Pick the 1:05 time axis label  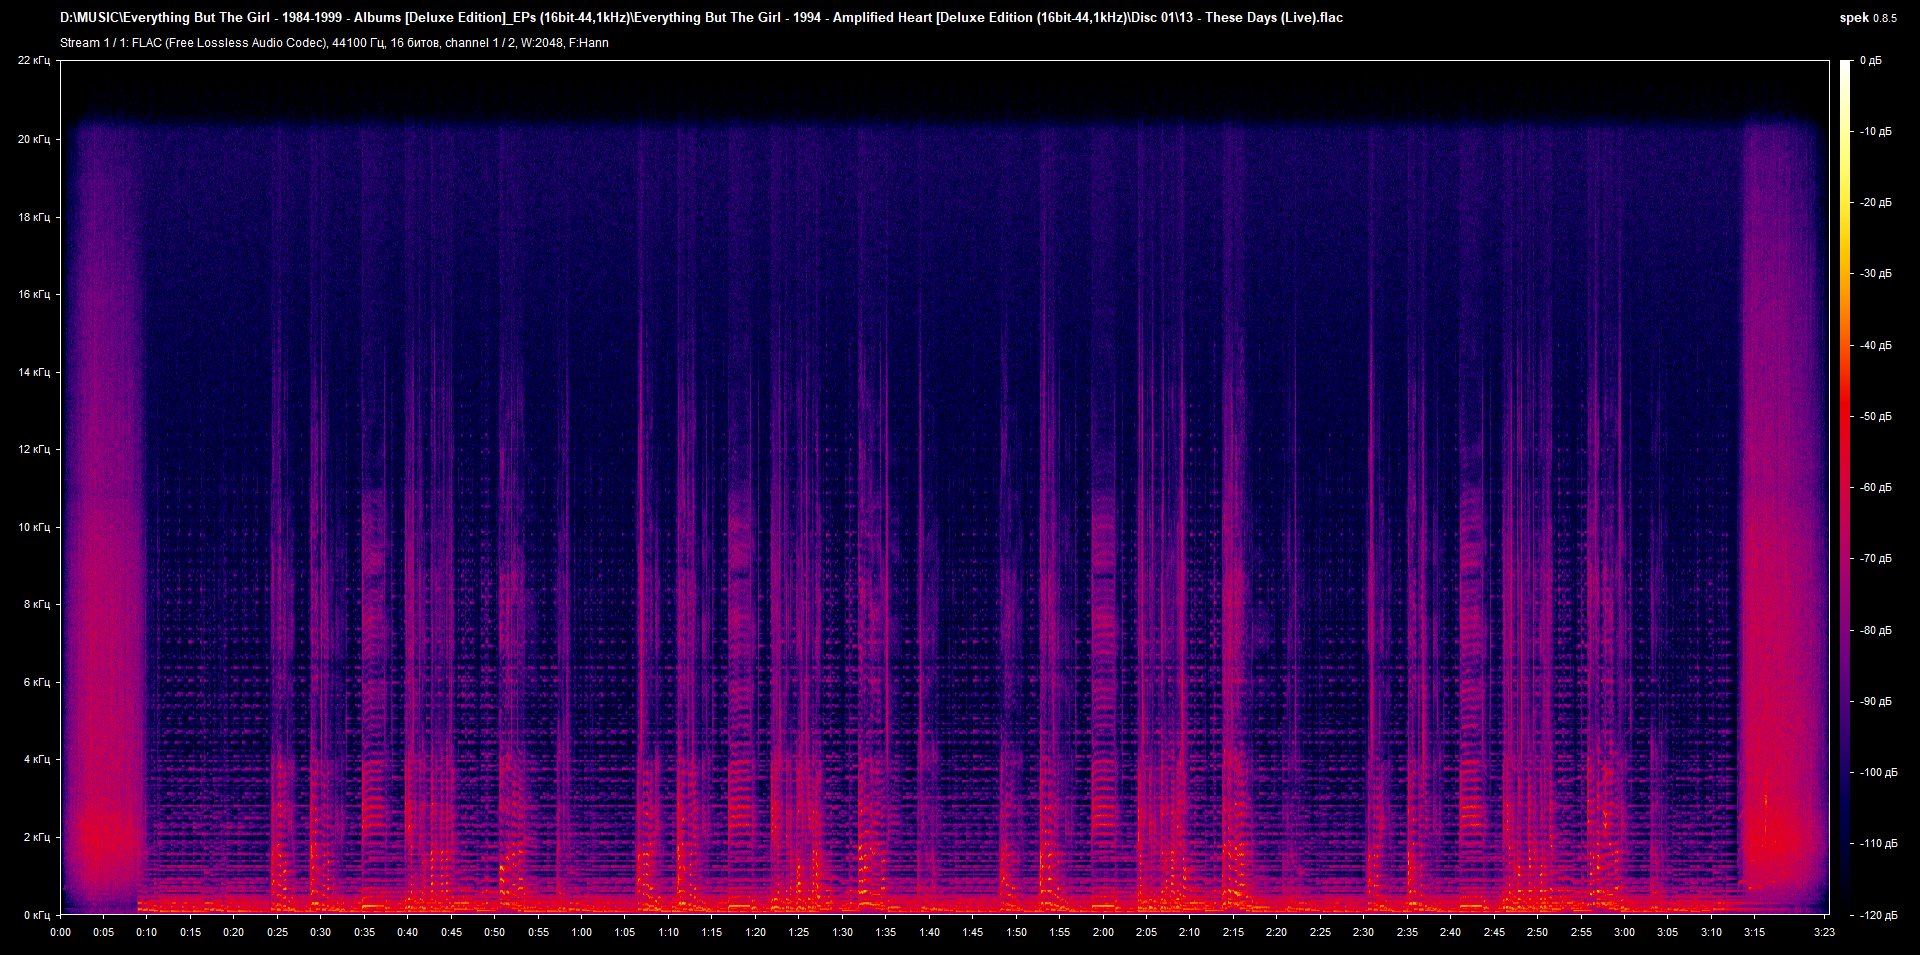point(624,932)
